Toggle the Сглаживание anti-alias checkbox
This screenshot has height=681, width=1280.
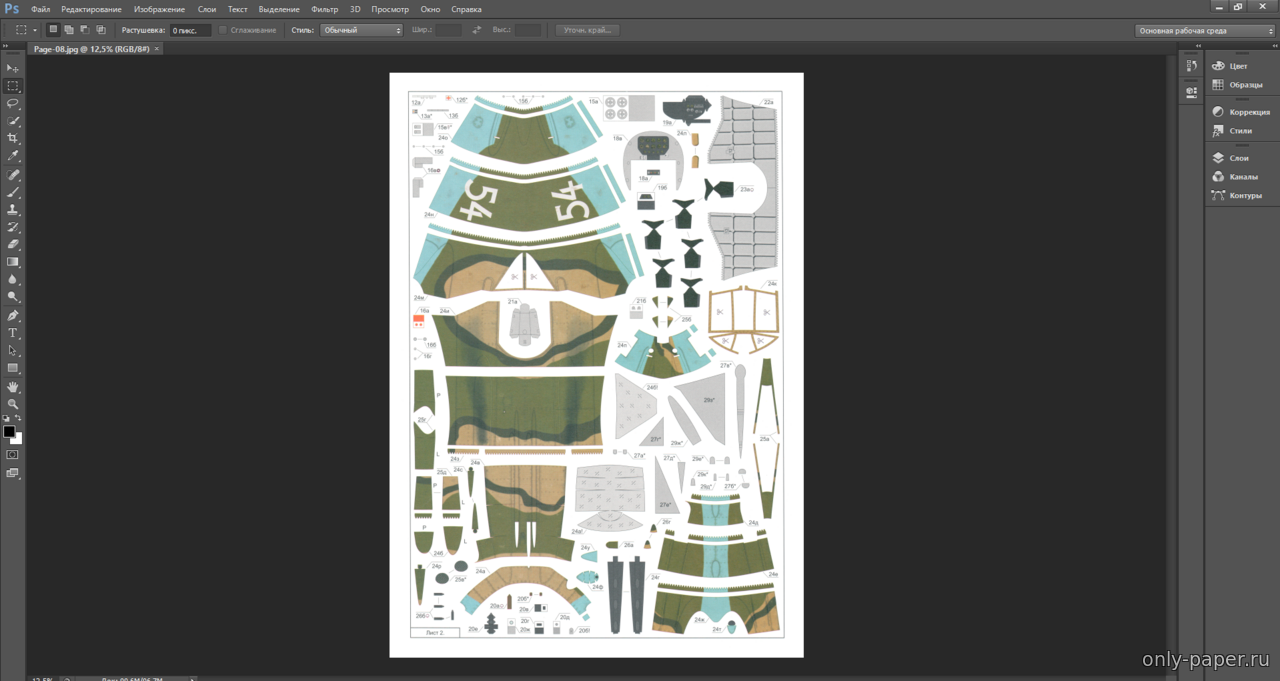[x=223, y=30]
